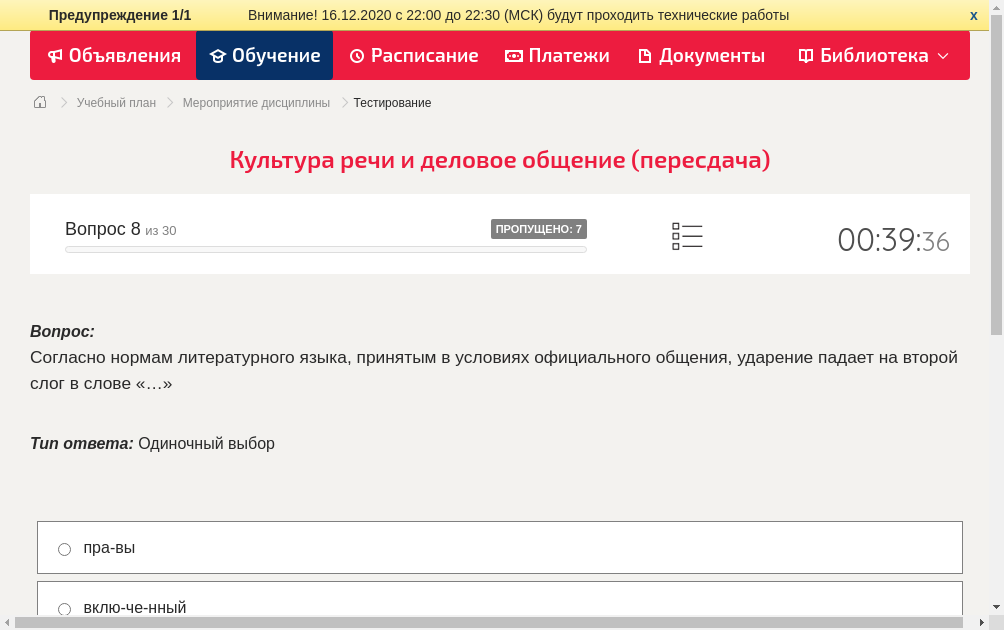The height and width of the screenshot is (630, 1004).
Task: Open the Мероприятие дисциплины breadcrumb level
Action: tap(256, 102)
